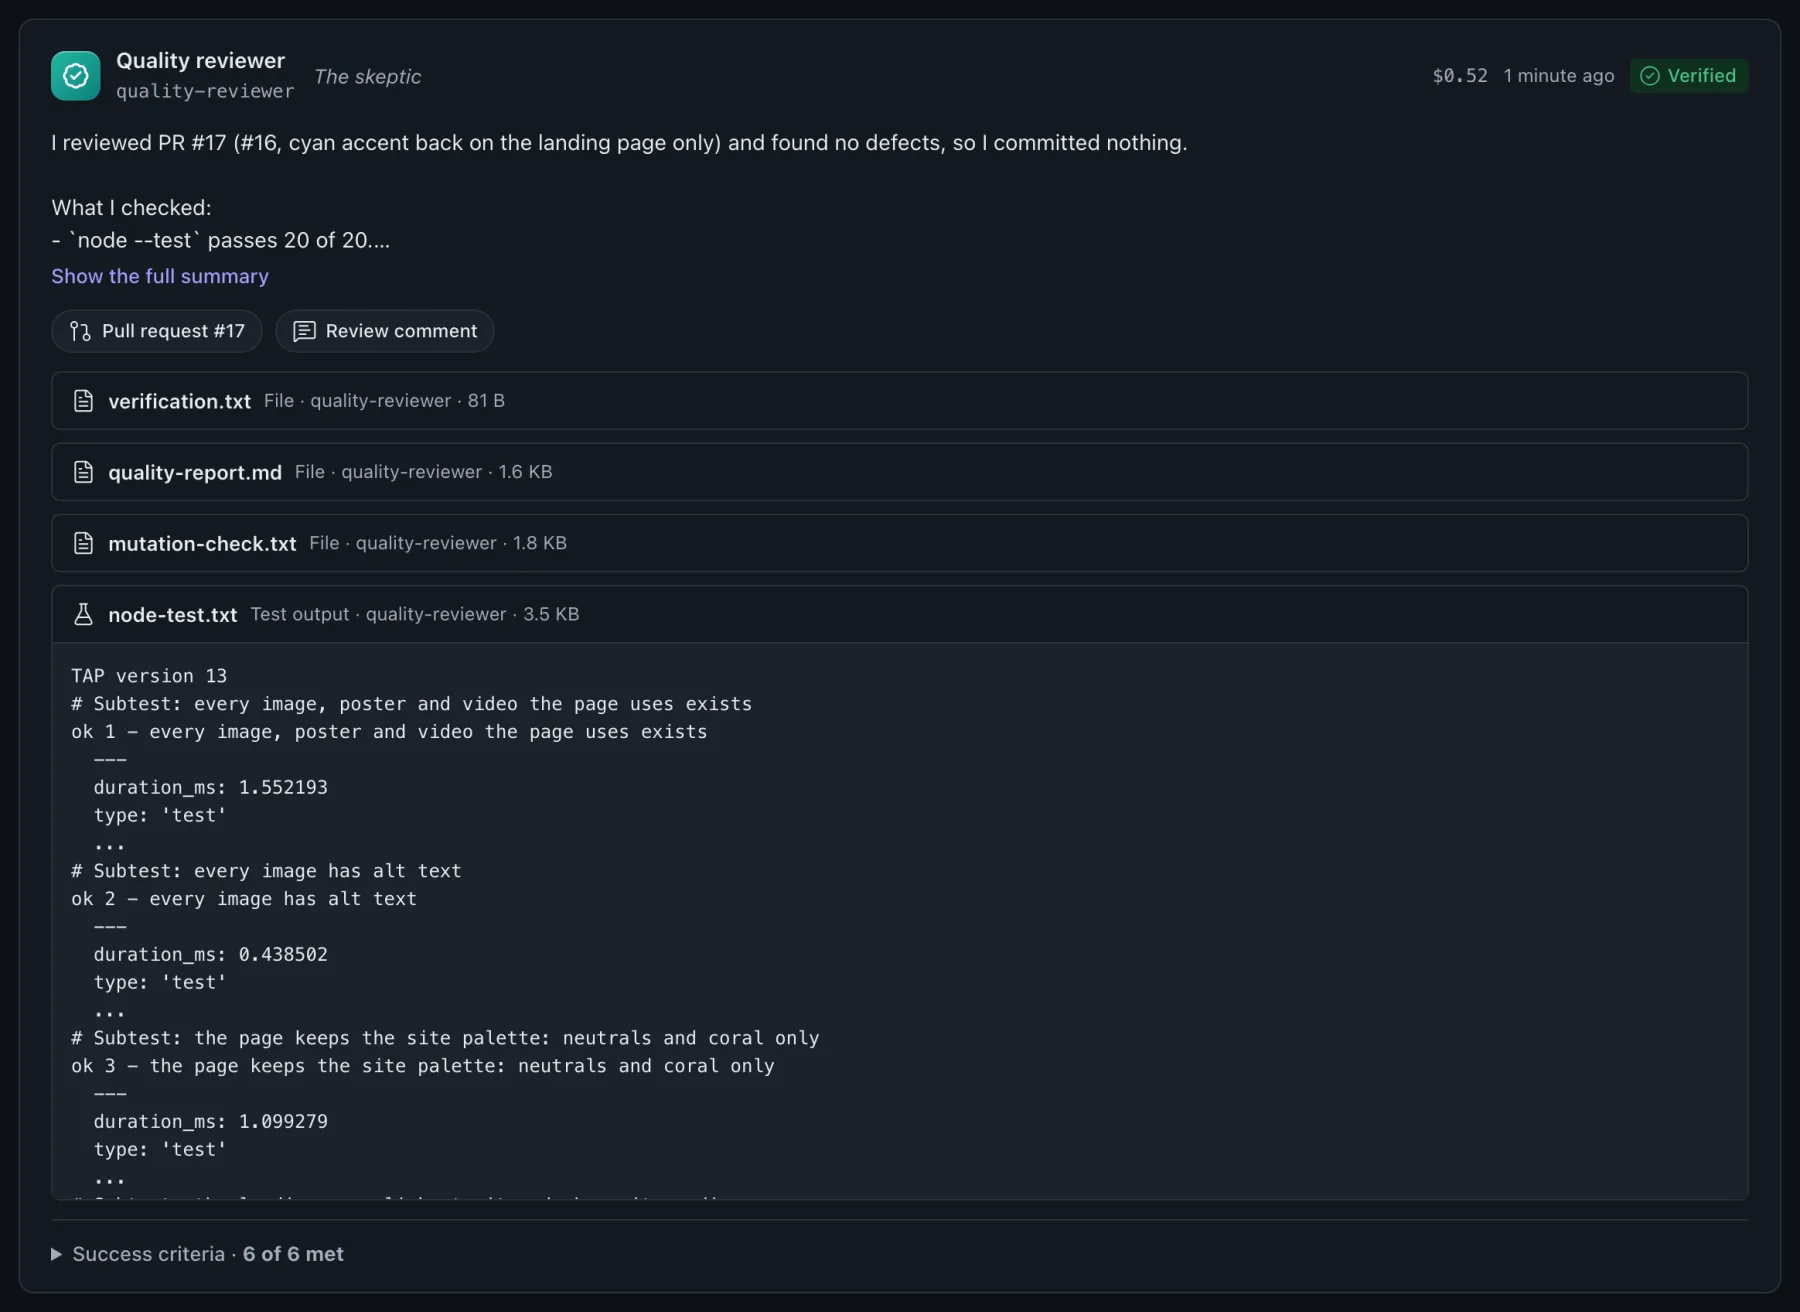This screenshot has height=1312, width=1800.
Task: Open quality-report.md file row
Action: (x=900, y=472)
